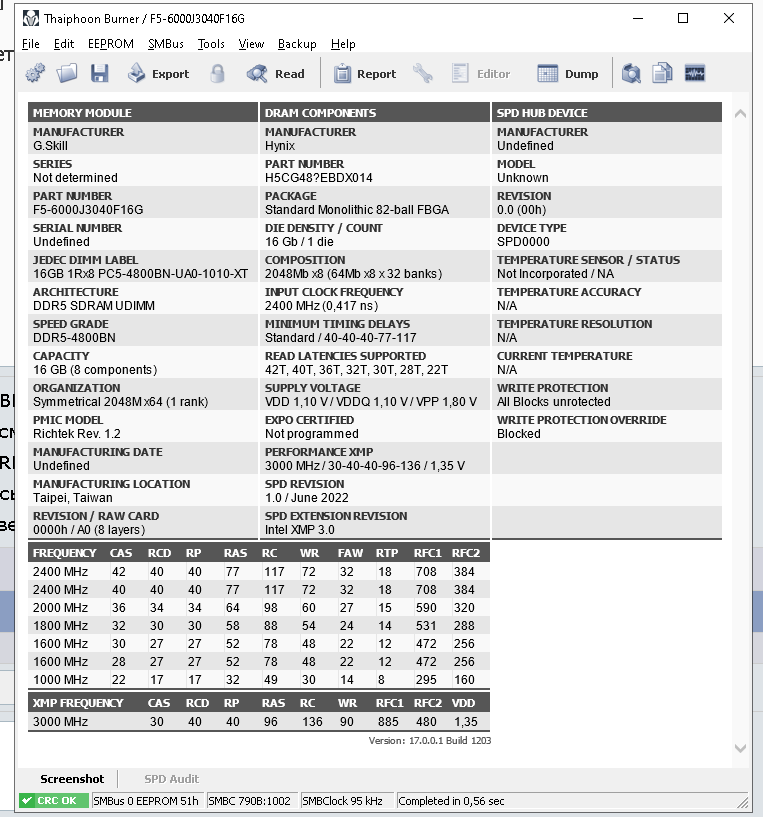Screen dimensions: 763x817
Task: Click the Intel XMP 3.0 value
Action: 300,529
